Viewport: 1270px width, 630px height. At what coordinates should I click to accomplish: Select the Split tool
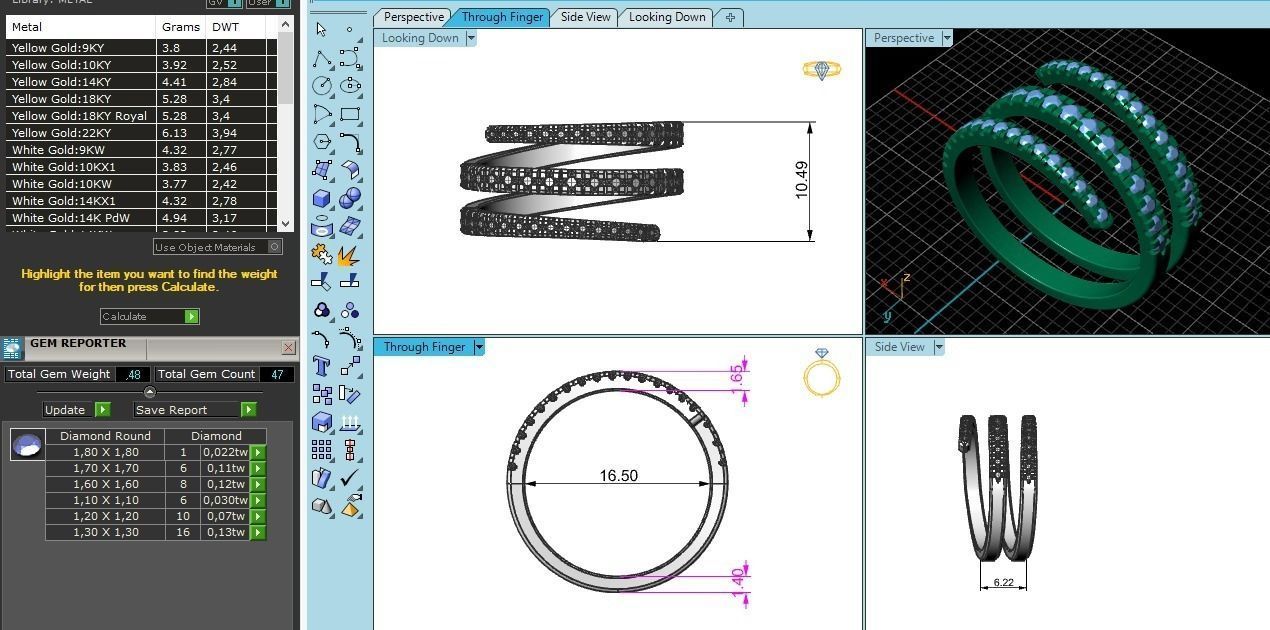pyautogui.click(x=350, y=283)
